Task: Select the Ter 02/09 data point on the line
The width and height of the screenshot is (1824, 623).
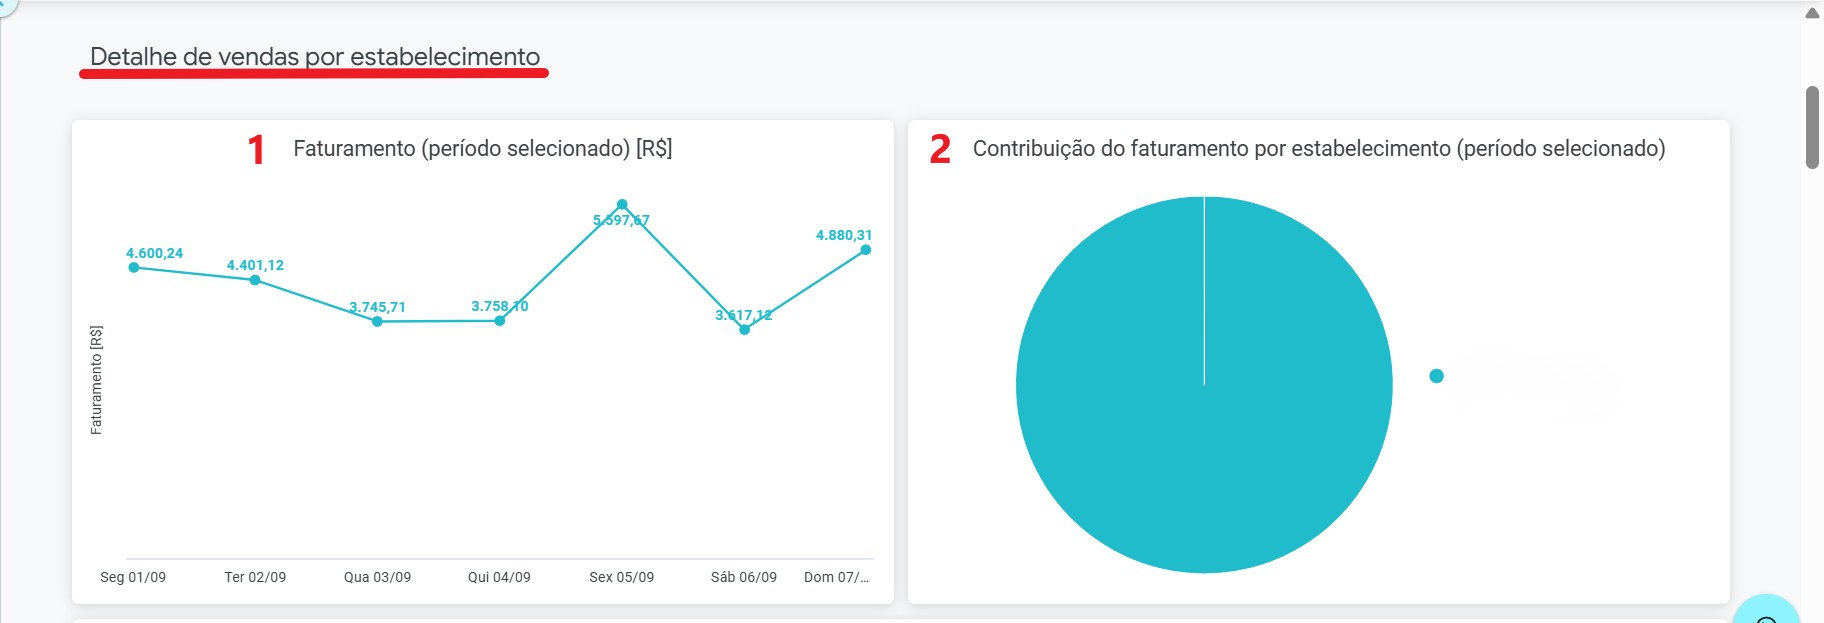Action: pos(255,280)
